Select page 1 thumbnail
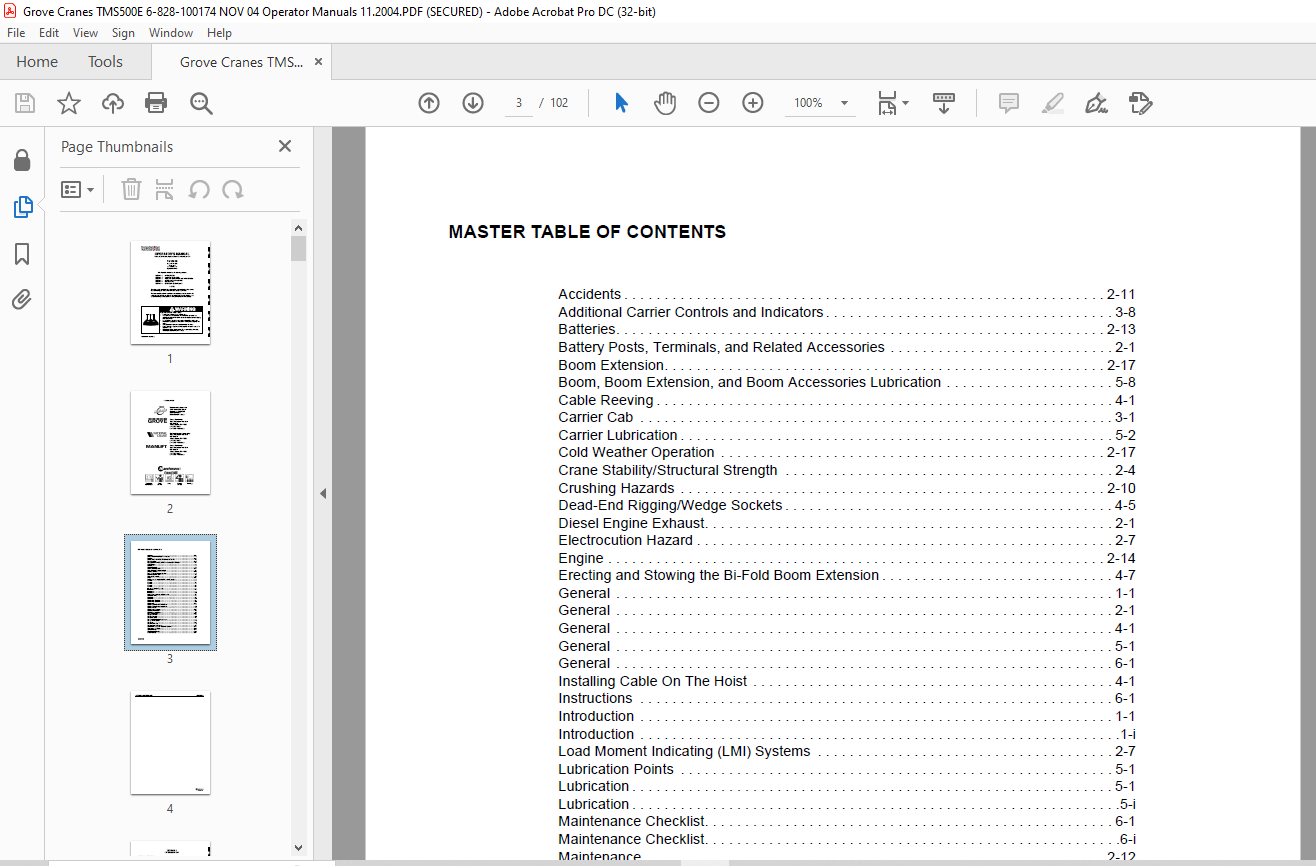This screenshot has height=866, width=1316. [x=170, y=293]
